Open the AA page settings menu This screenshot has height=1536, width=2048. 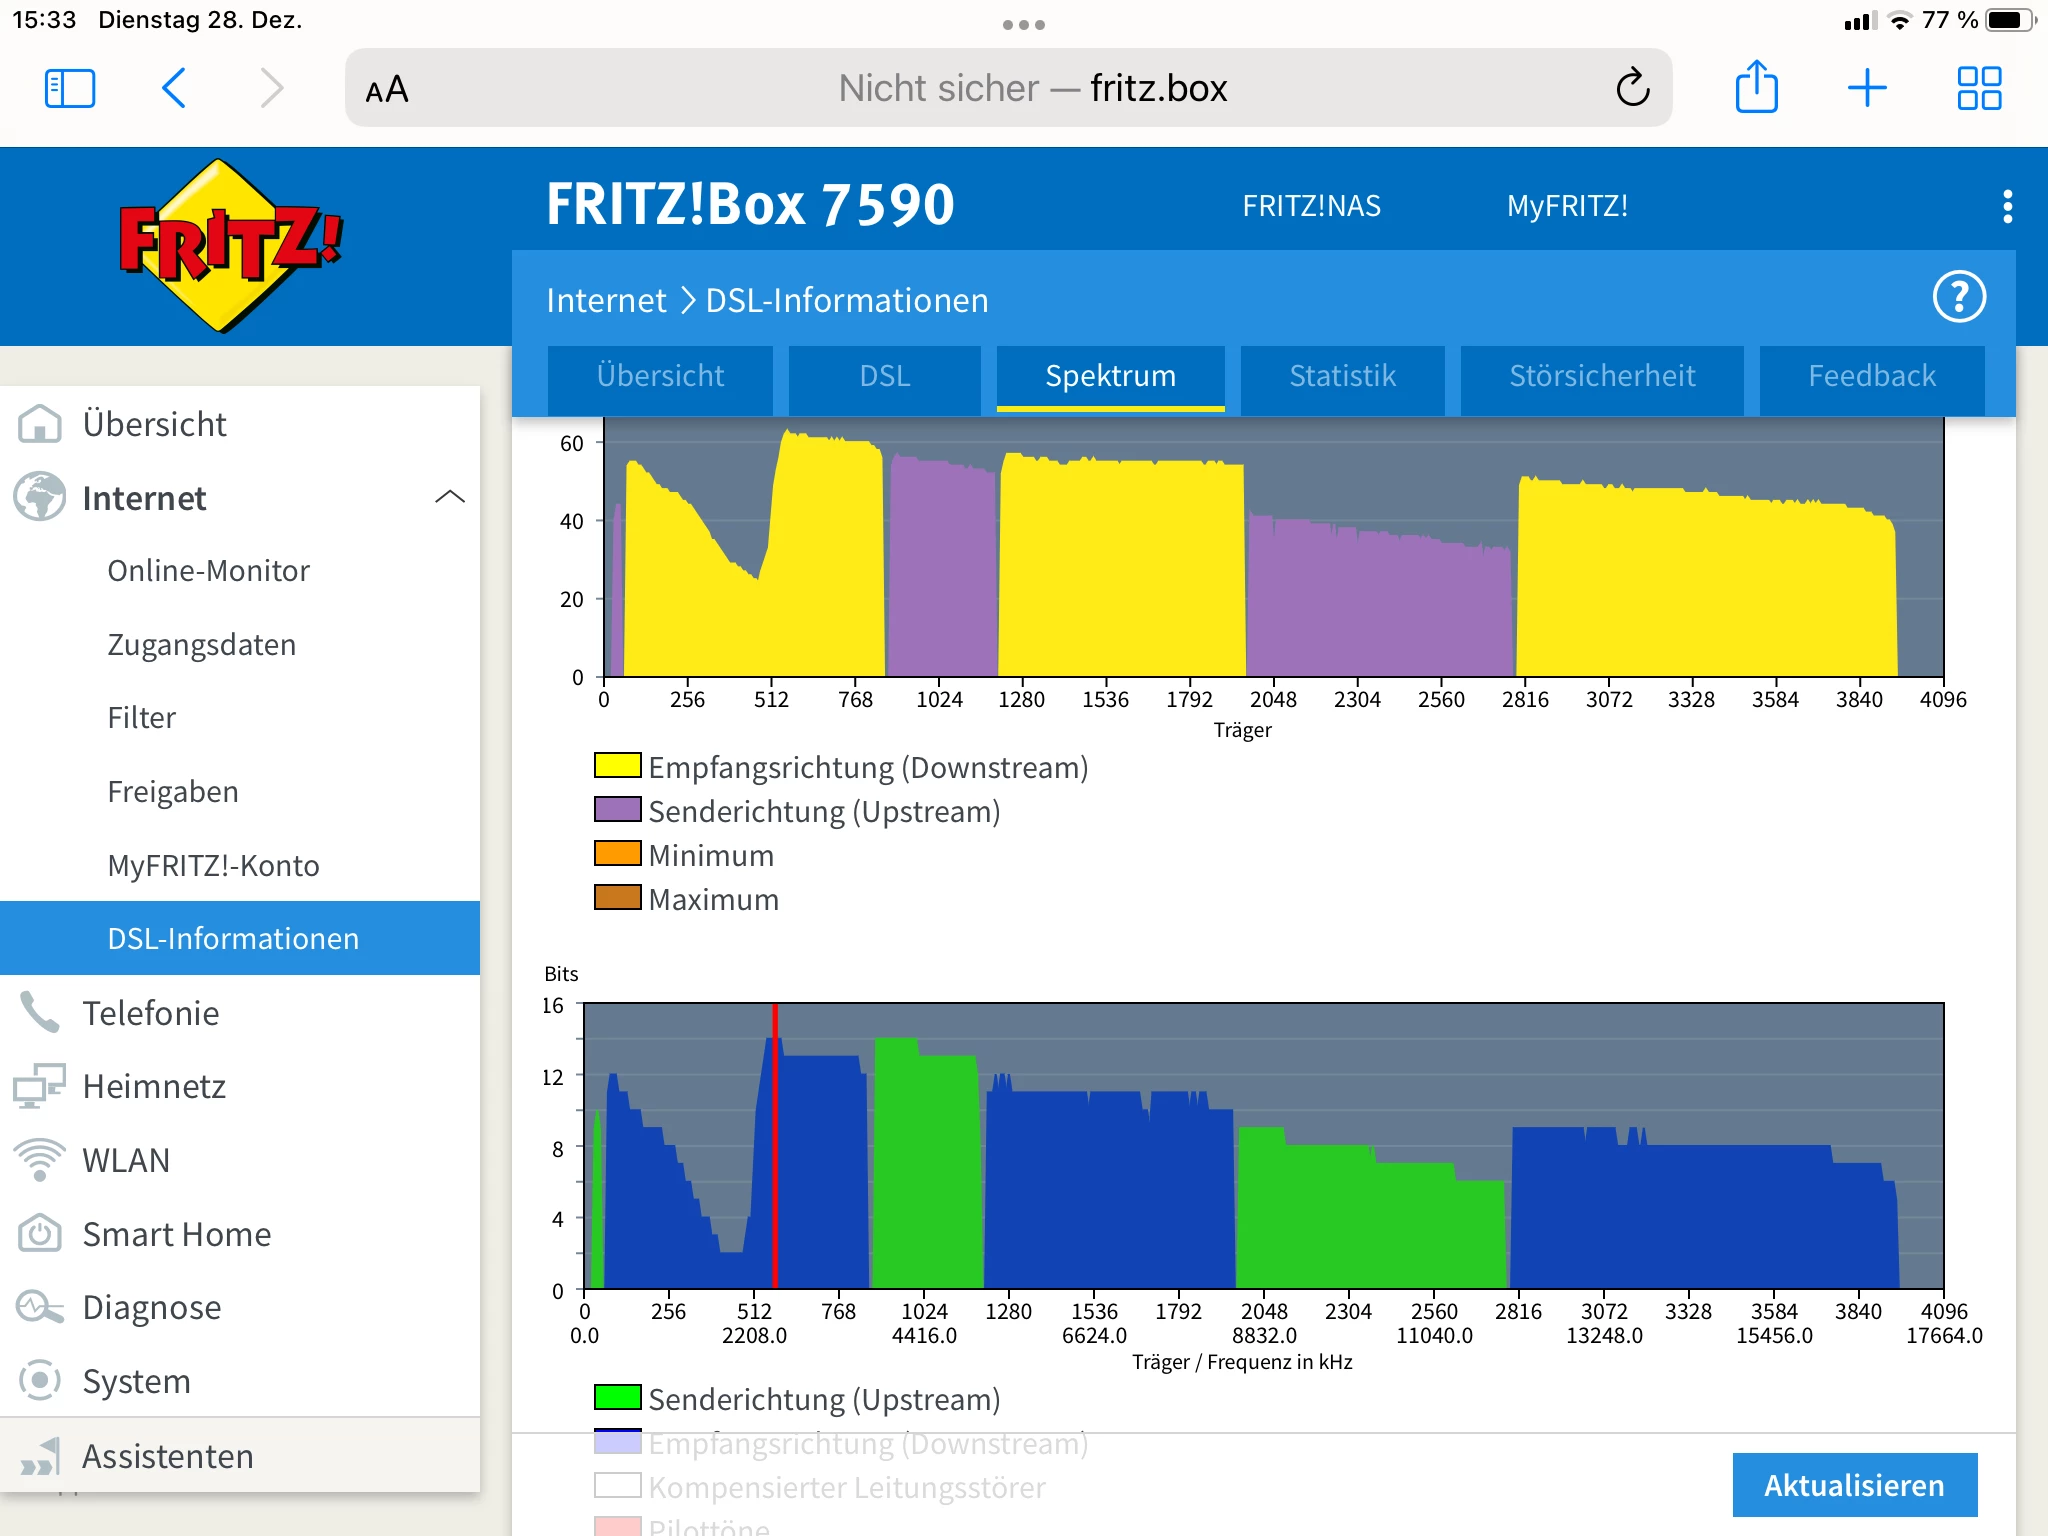387,90
